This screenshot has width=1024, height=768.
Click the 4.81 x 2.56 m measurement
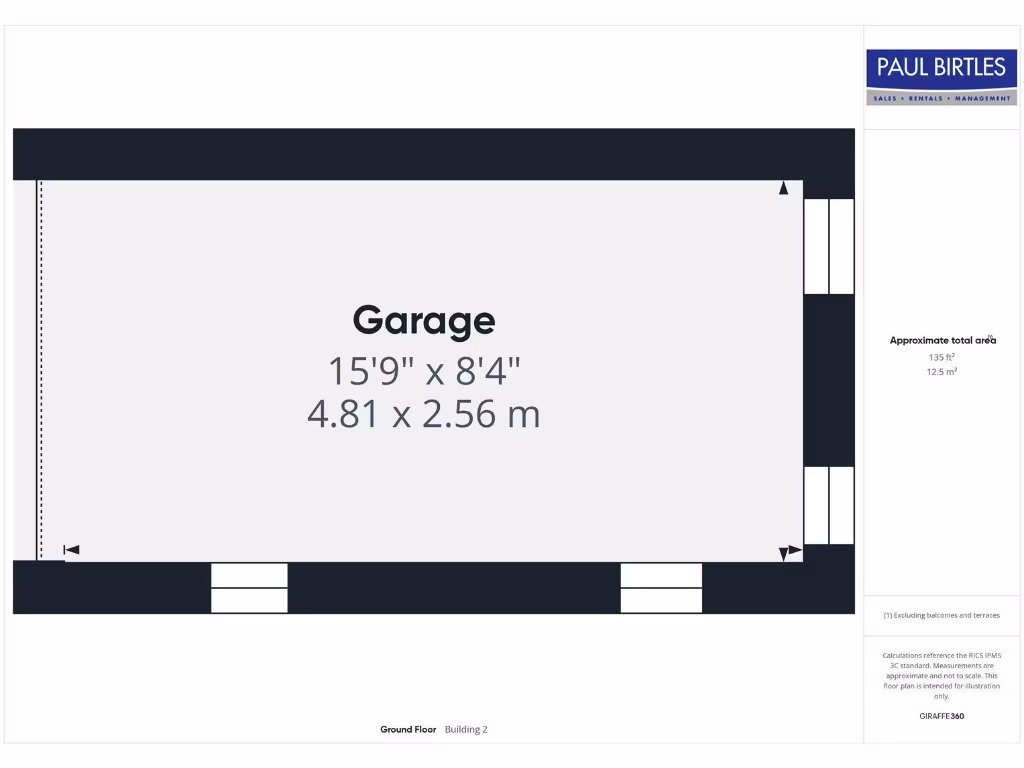(424, 413)
